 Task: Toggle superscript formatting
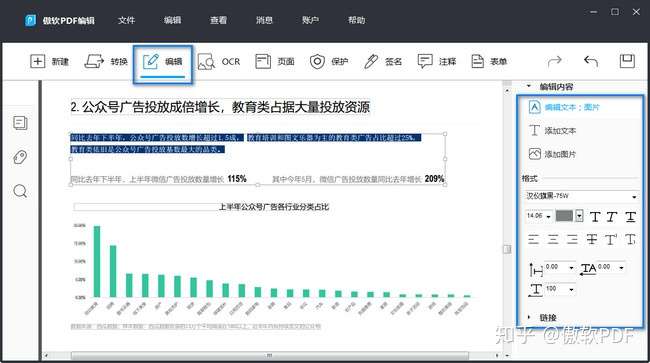(x=611, y=239)
